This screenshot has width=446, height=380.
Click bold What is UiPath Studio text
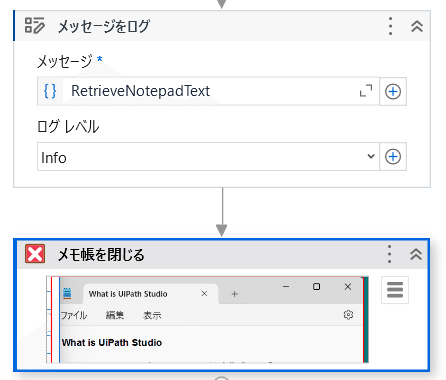tap(112, 343)
